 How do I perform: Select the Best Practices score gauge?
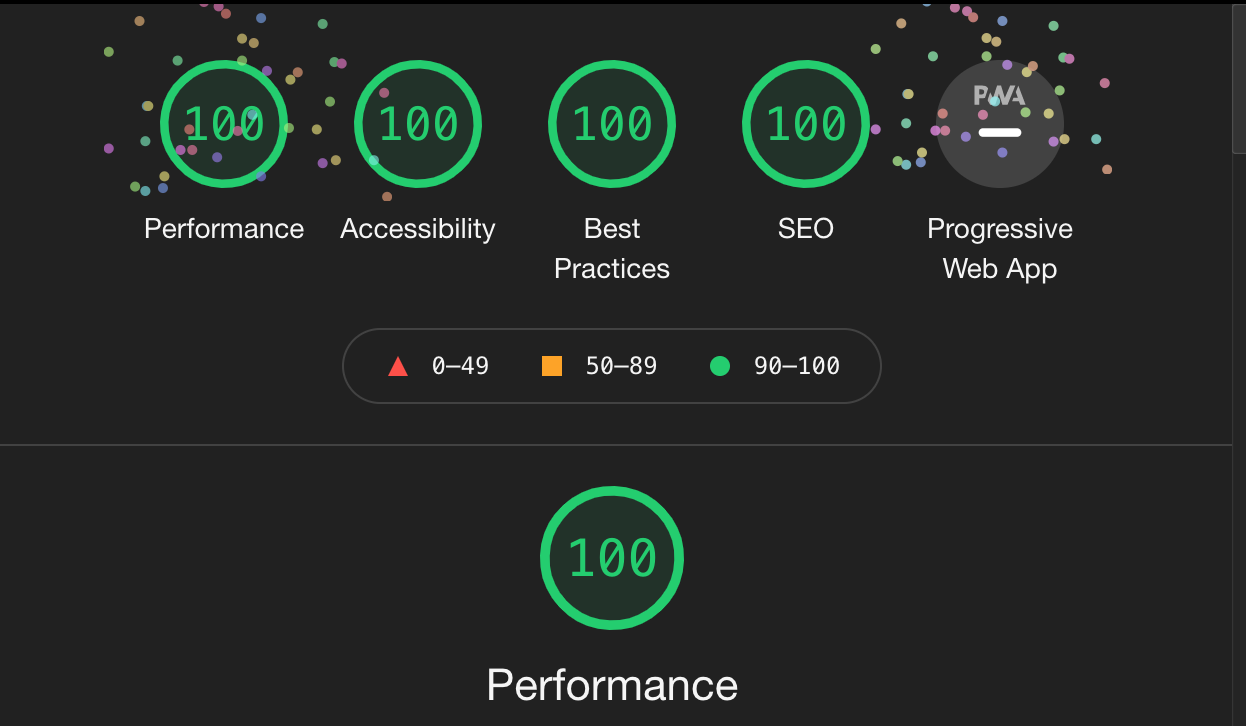coord(612,124)
